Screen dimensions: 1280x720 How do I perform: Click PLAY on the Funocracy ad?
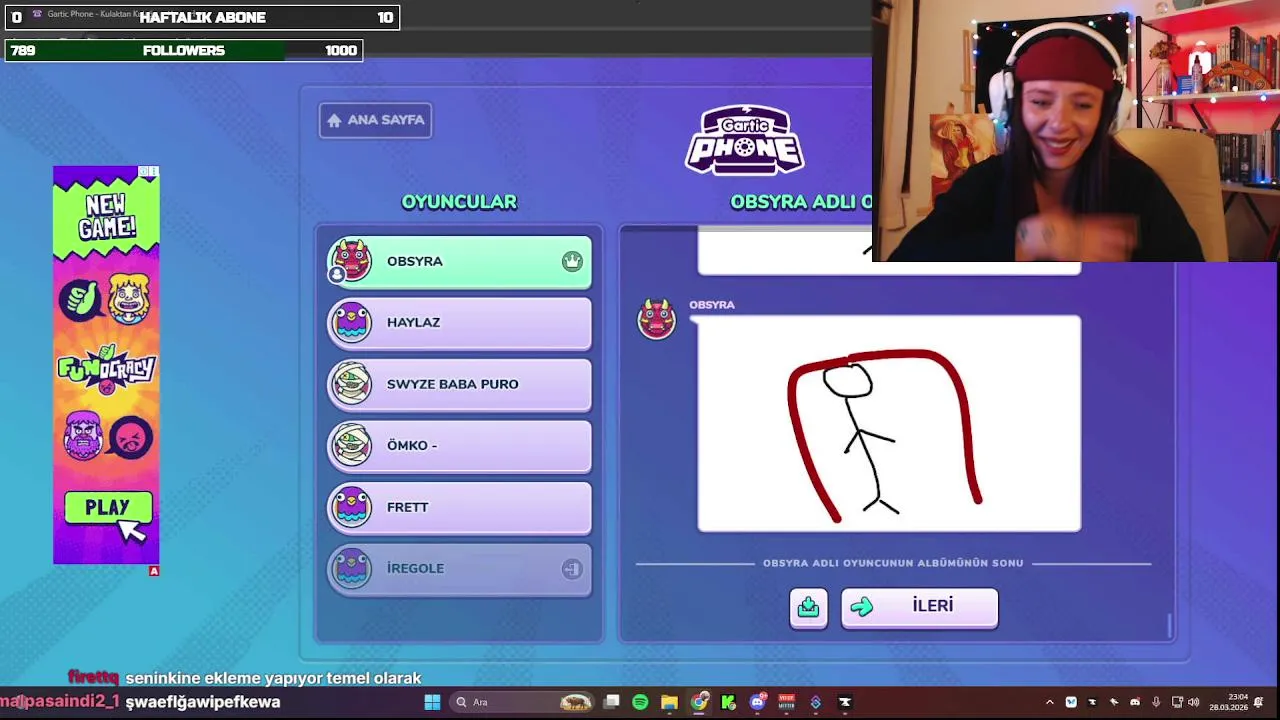[x=108, y=508]
